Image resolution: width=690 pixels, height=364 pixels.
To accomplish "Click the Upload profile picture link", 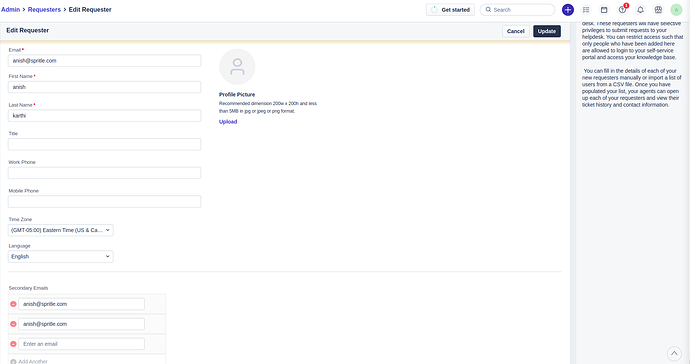I will click(228, 121).
